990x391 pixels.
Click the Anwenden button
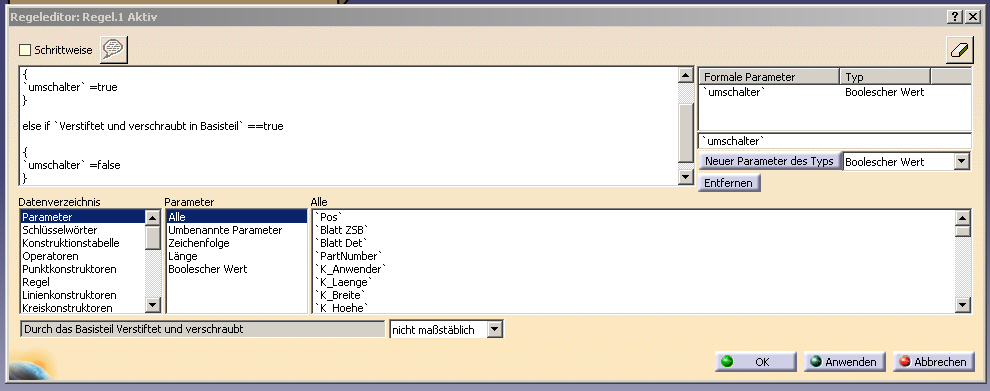tap(844, 362)
